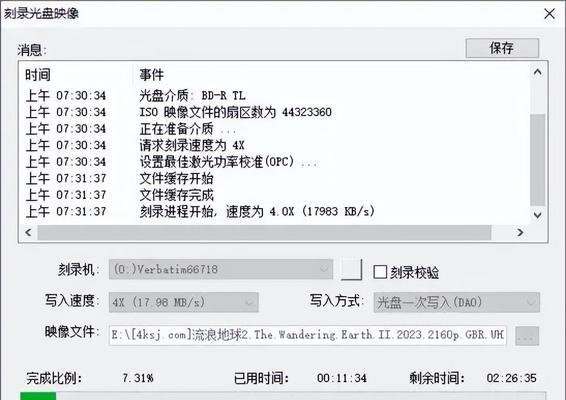The height and width of the screenshot is (400, 566).
Task: Click the horizontal scrollbar thumb under messages
Action: coord(264,232)
